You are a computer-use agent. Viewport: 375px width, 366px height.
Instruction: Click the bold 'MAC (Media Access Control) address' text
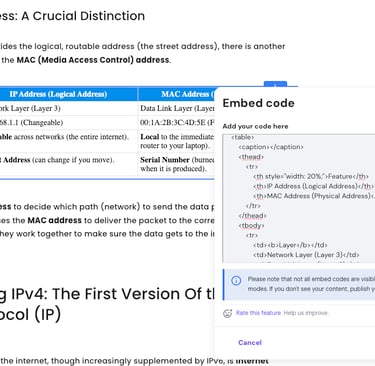tap(93, 60)
